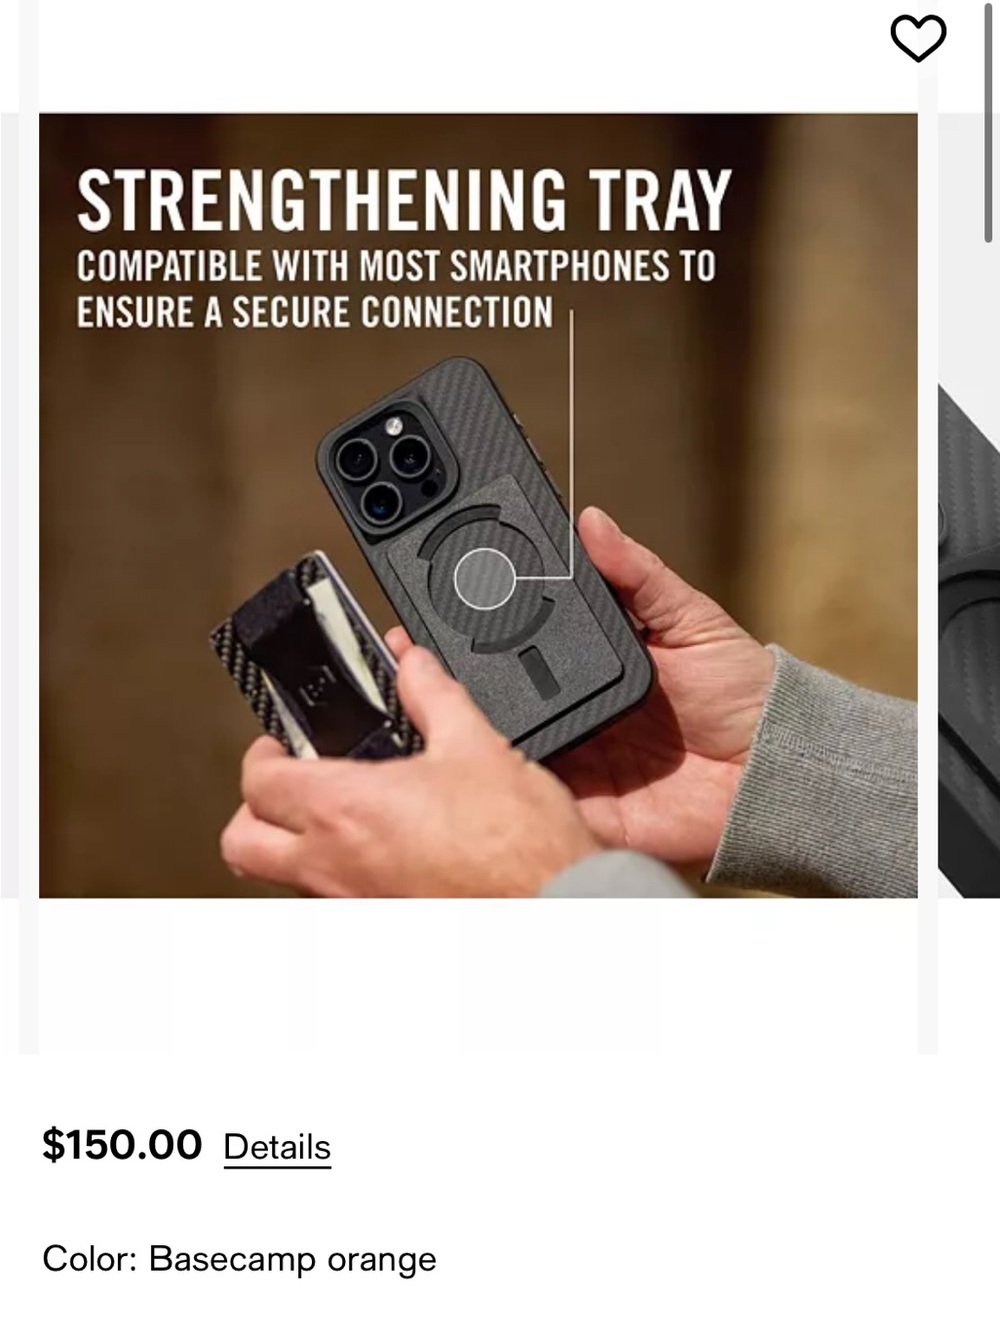Image resolution: width=1000 pixels, height=1333 pixels.
Task: Click the vertical scrollbar thumb at right
Action: pos(988,122)
